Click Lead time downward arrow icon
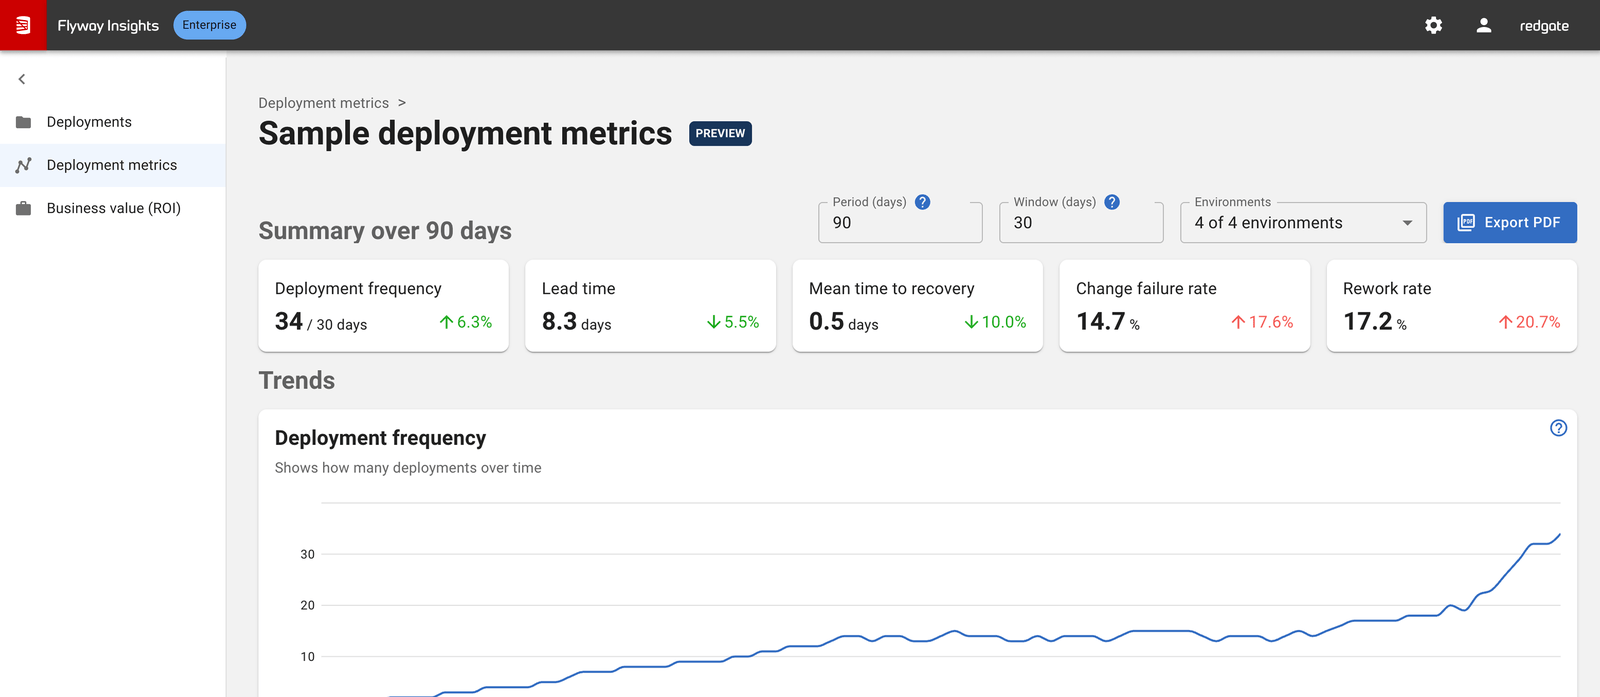The height and width of the screenshot is (697, 1600). (x=714, y=322)
